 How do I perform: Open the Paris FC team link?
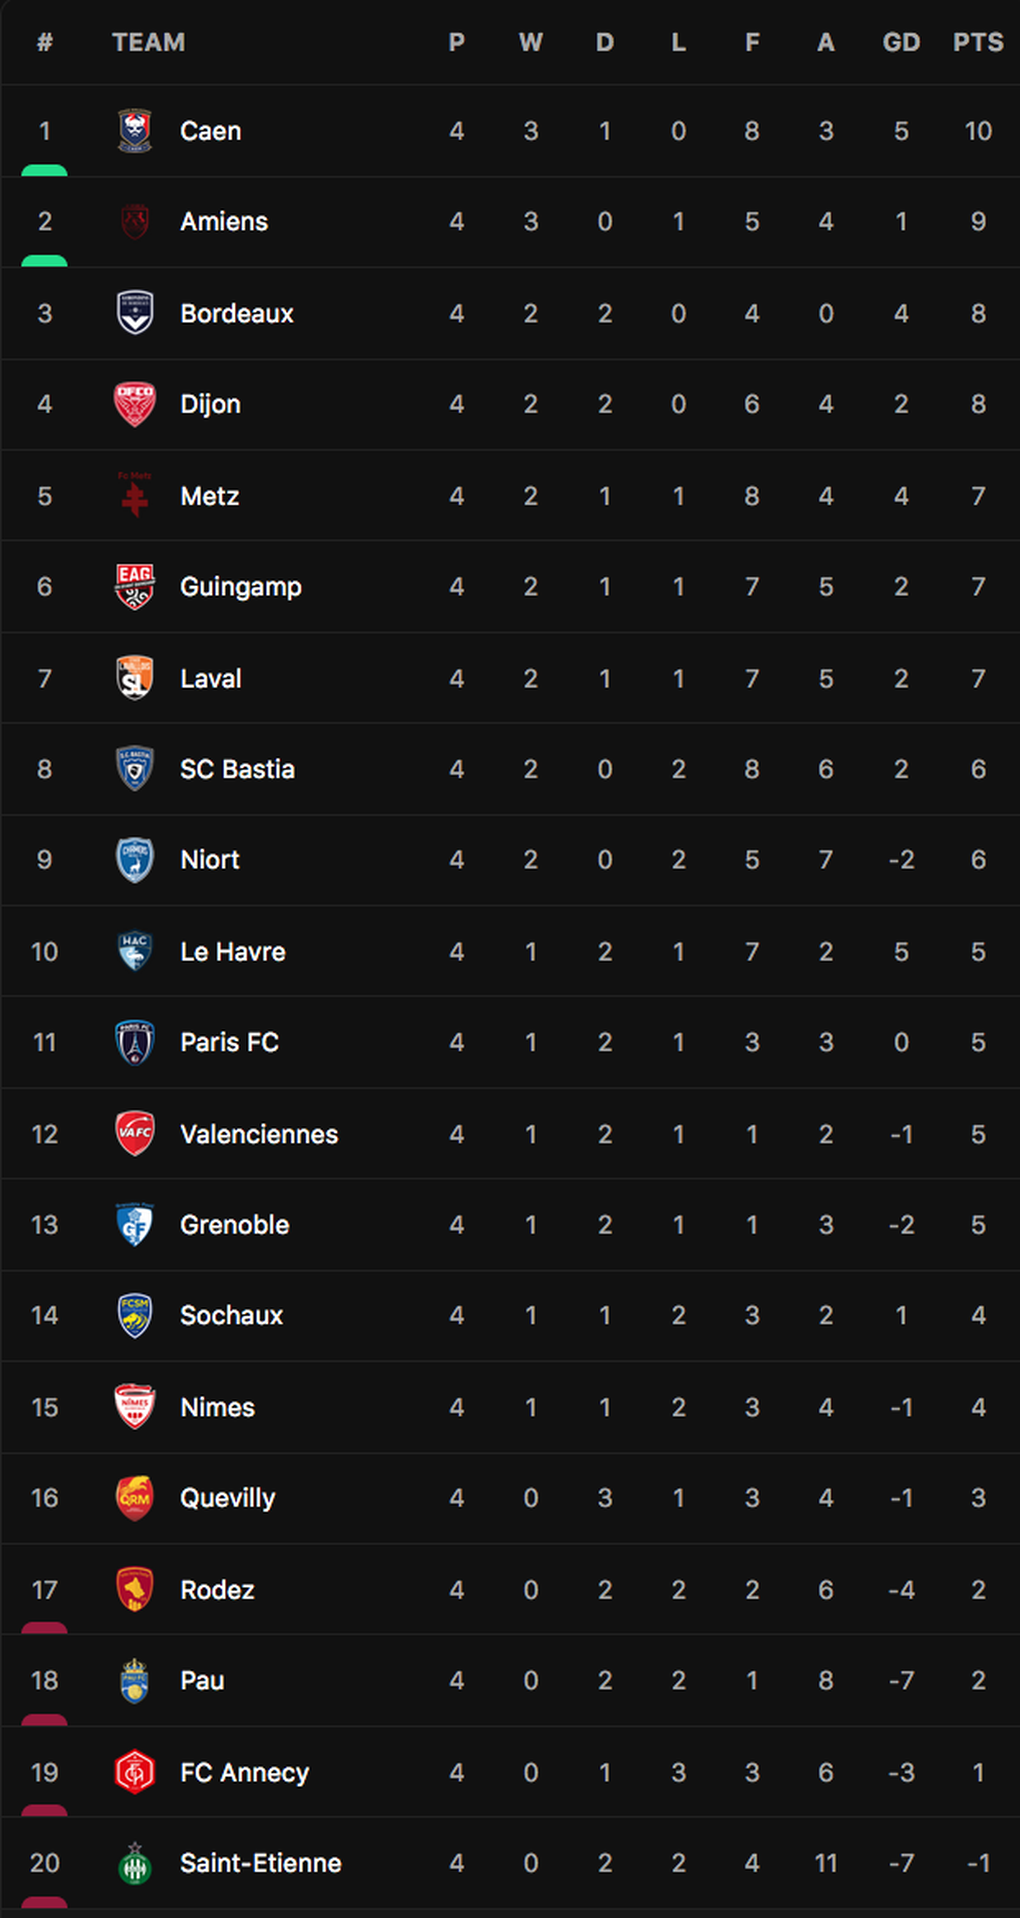pyautogui.click(x=230, y=1042)
